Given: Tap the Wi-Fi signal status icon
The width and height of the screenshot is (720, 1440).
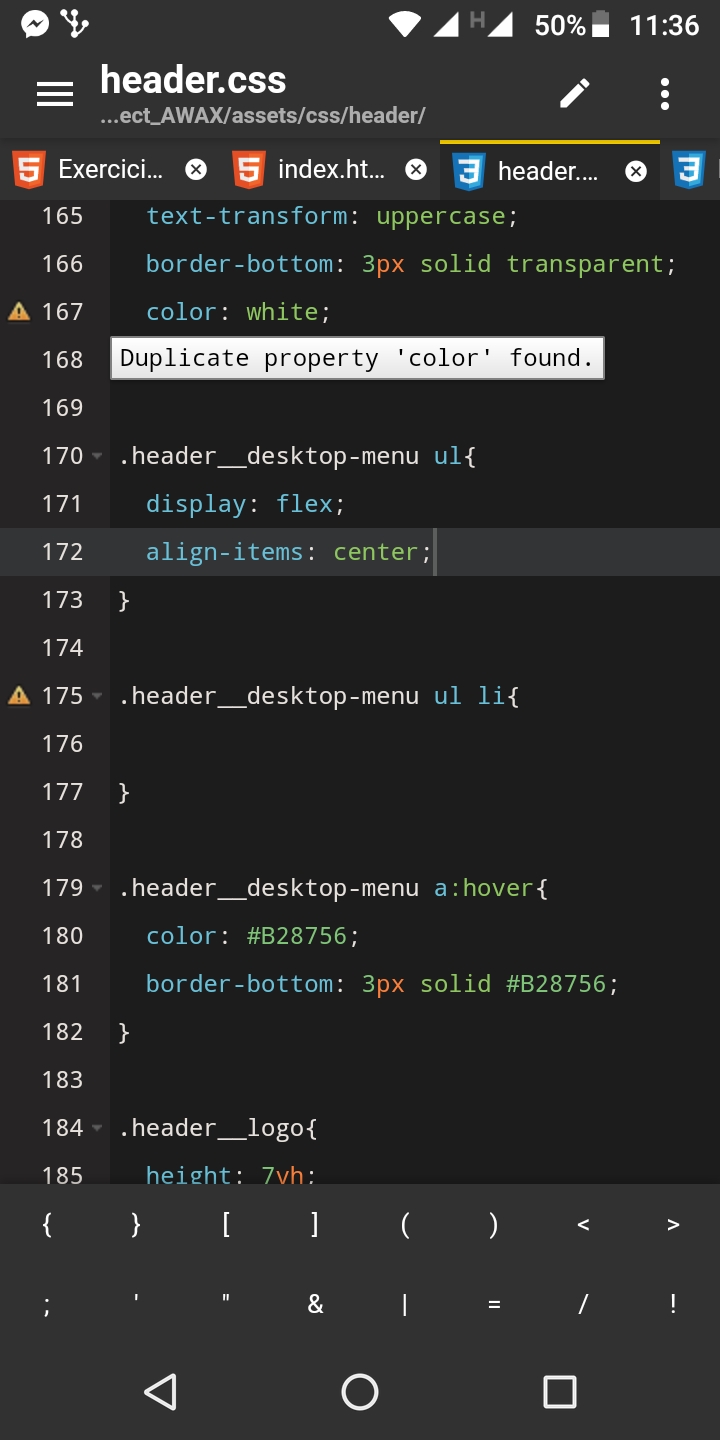Looking at the screenshot, I should pos(406,24).
